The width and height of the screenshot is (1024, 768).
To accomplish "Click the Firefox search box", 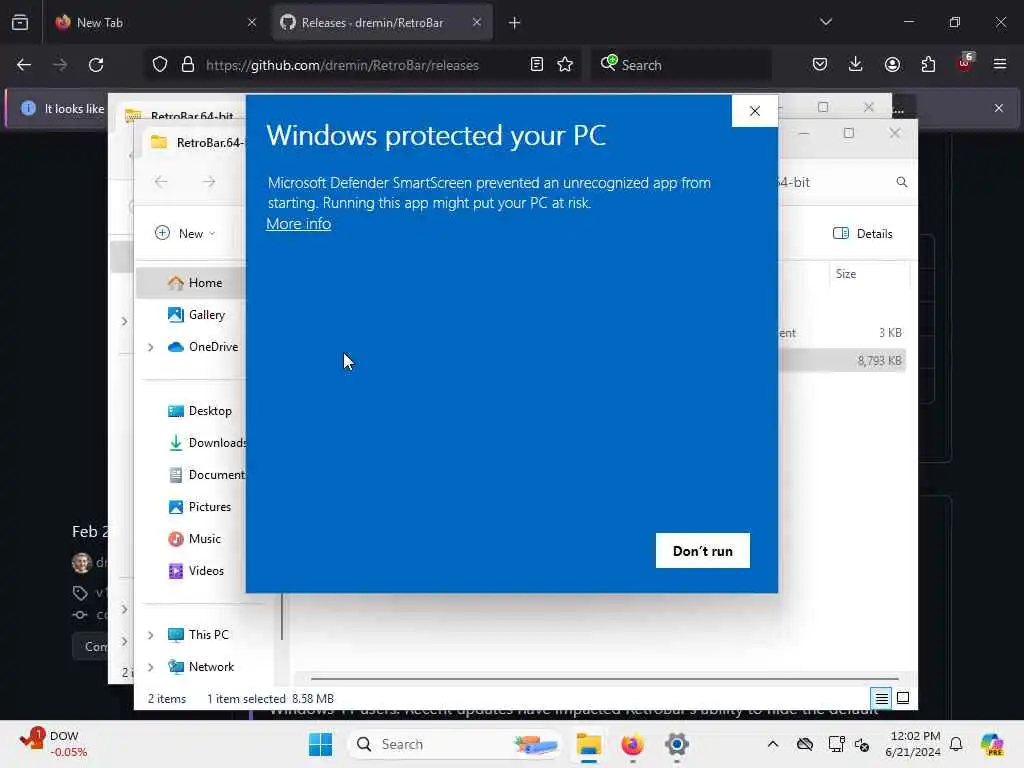I will click(681, 65).
